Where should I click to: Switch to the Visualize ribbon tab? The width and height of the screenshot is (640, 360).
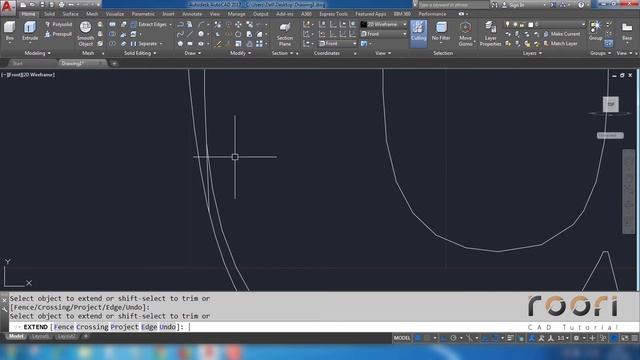point(115,14)
